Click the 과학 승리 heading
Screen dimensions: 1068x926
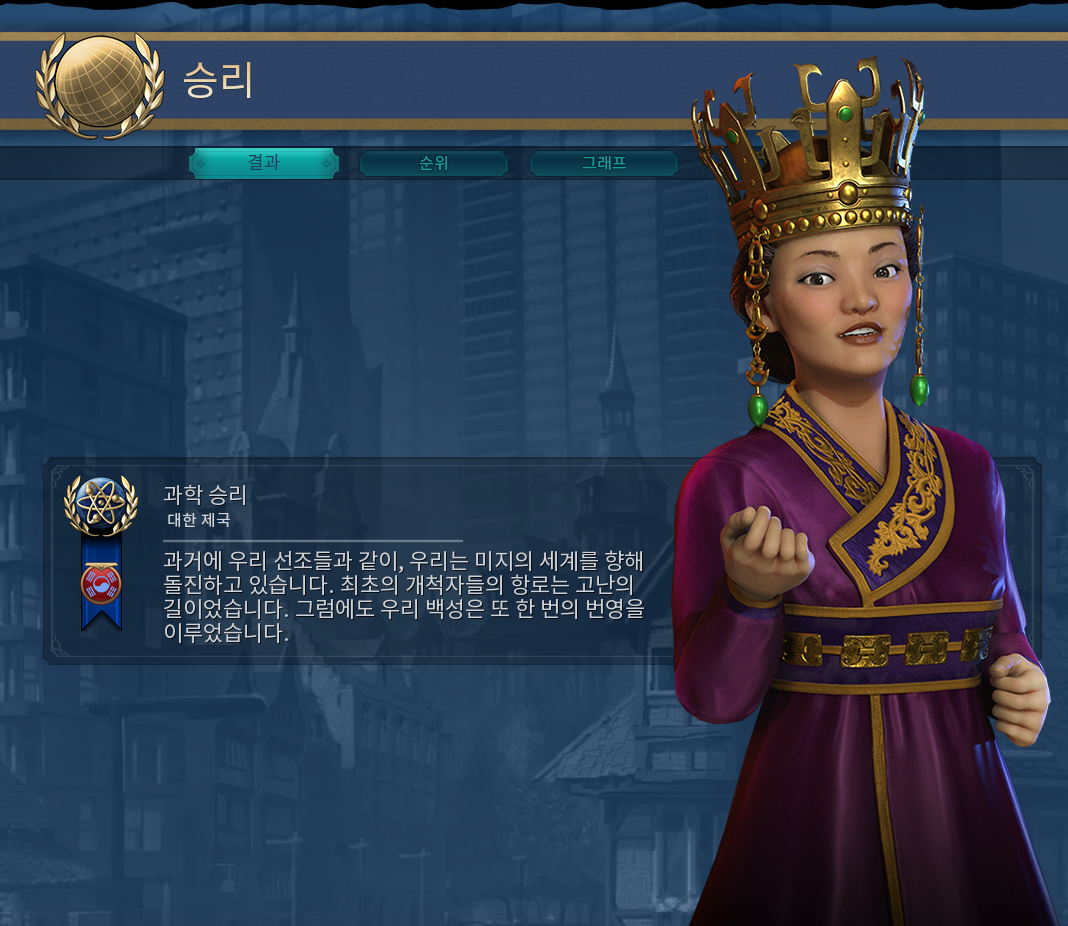[204, 495]
